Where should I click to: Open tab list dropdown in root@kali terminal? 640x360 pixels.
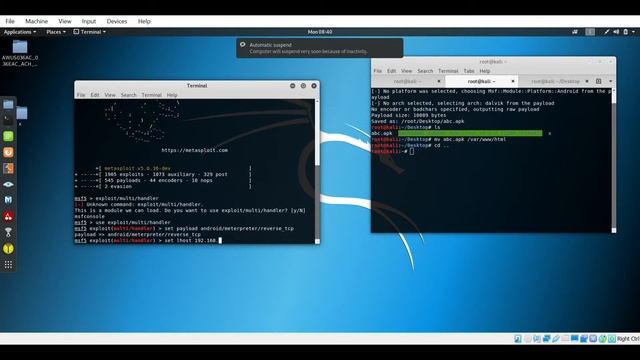coord(610,81)
